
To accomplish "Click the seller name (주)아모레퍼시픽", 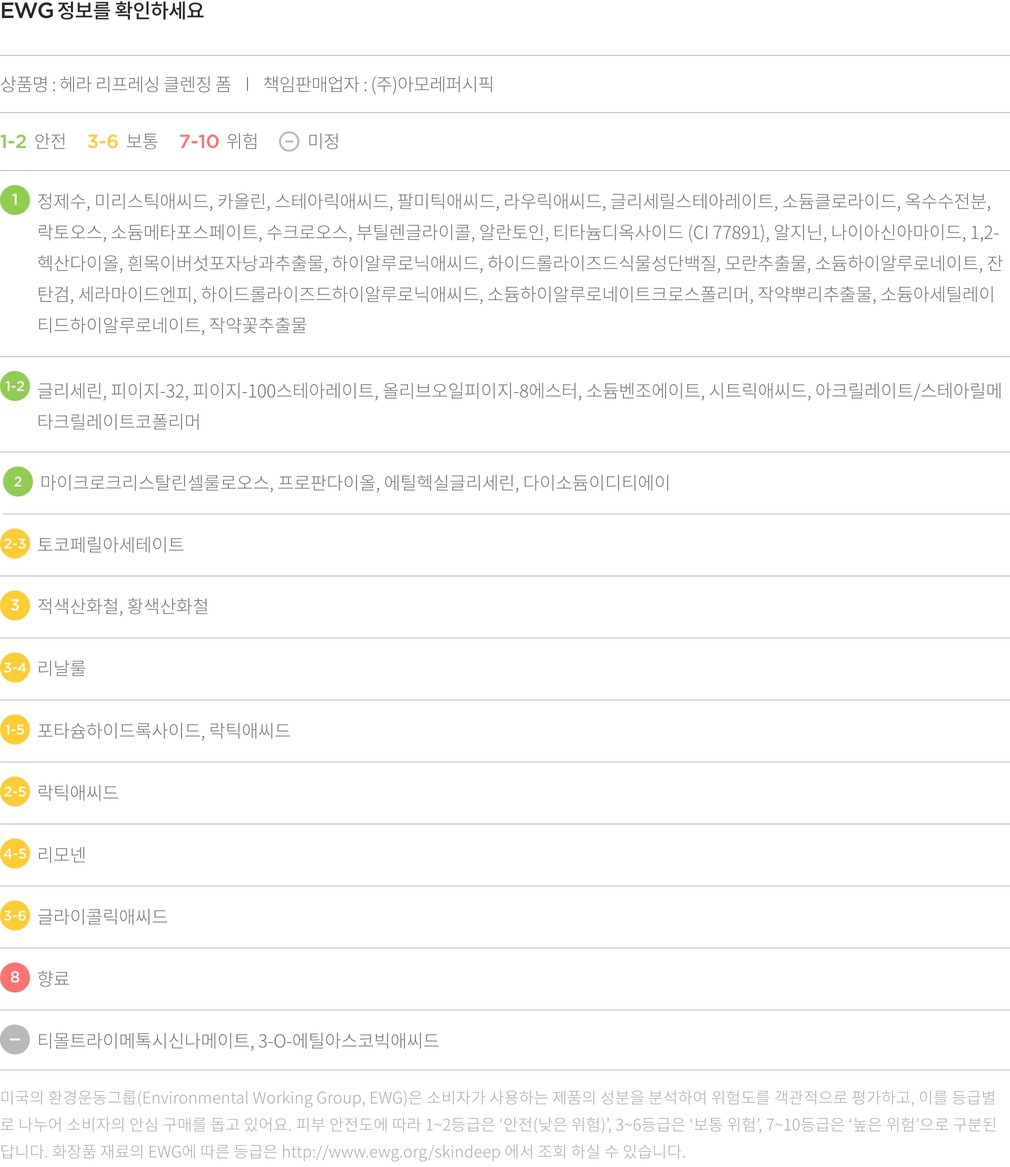I will 432,84.
